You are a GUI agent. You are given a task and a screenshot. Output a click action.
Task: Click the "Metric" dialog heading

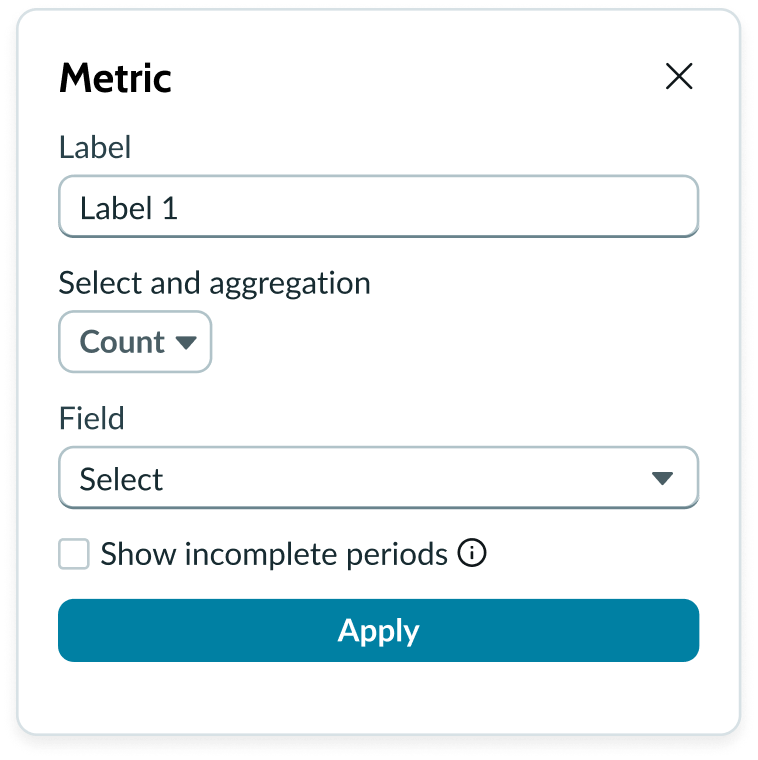coord(115,78)
